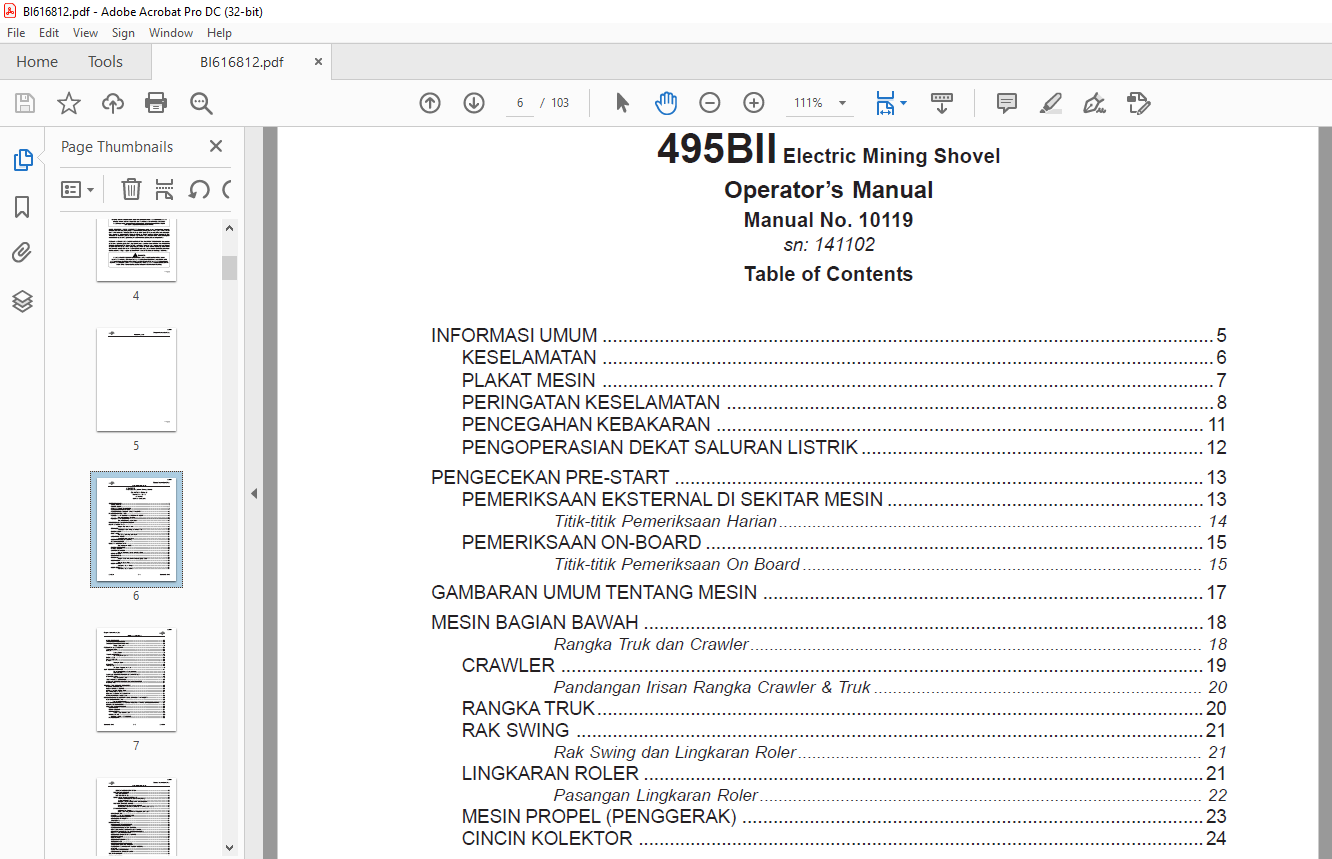
Task: Click the page number input field
Action: click(520, 103)
